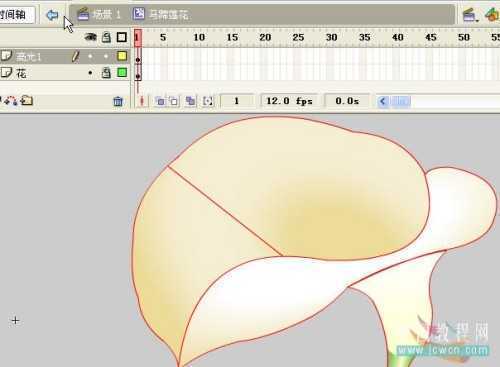Click frame 45 on the timeline ruler
The width and height of the screenshot is (500, 367).
pyautogui.click(x=431, y=37)
